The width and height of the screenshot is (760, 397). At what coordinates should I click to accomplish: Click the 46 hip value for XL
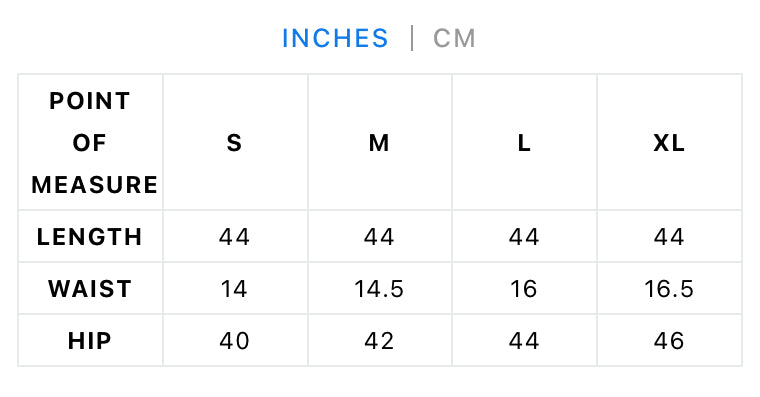669,340
